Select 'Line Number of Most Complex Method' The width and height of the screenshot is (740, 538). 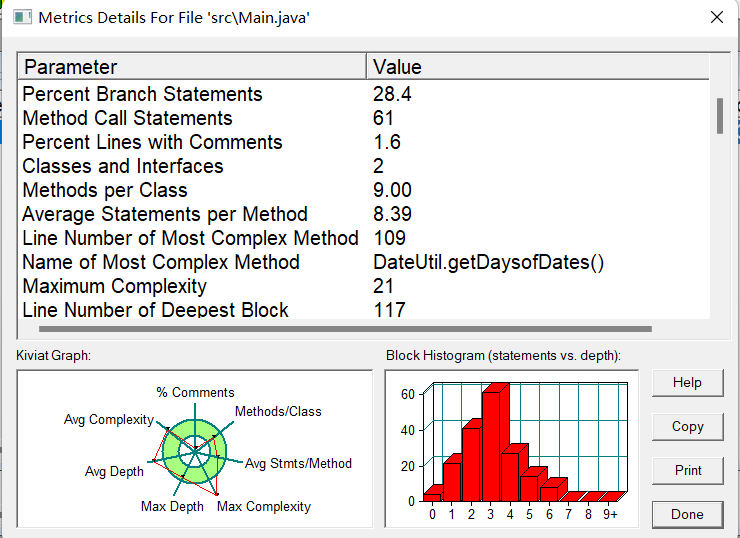click(364, 238)
